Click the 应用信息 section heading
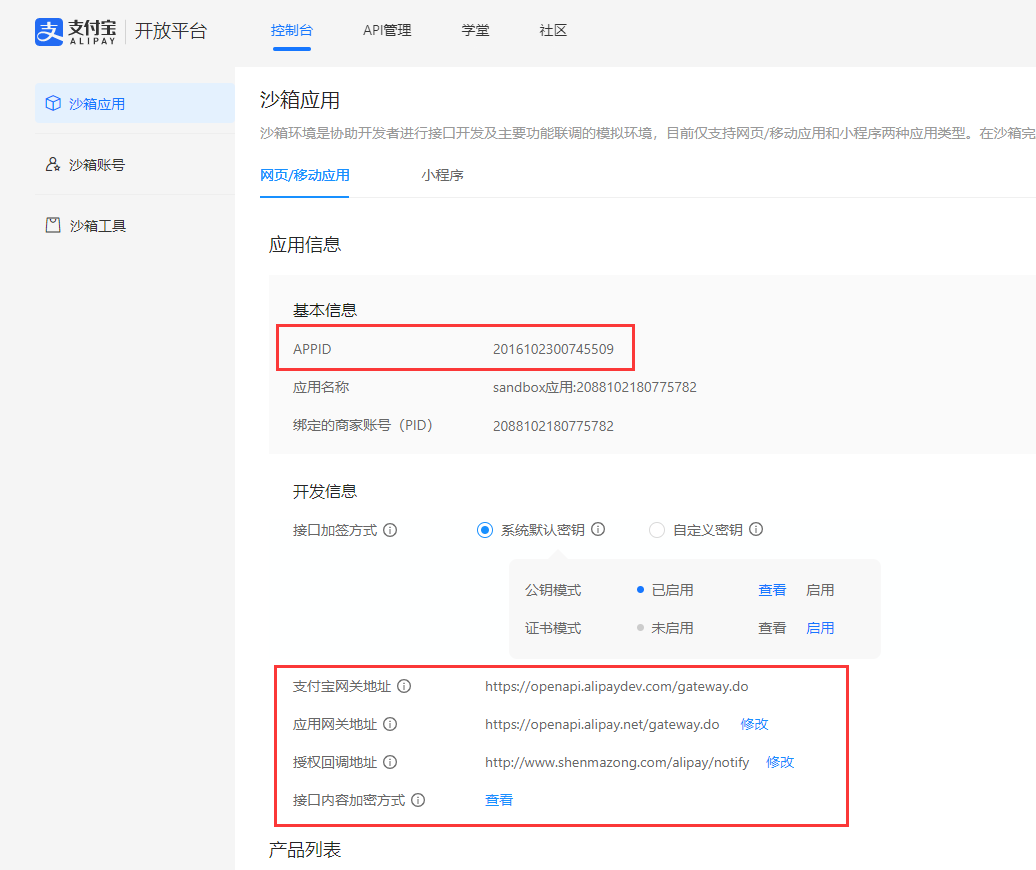Screen dimensions: 1036x870 pos(305,245)
